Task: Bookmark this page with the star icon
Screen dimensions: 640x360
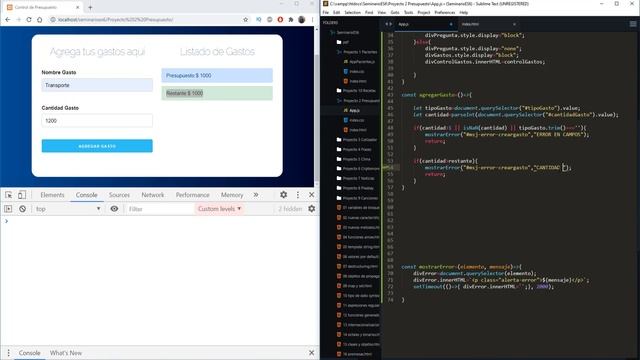Action: click(x=246, y=20)
